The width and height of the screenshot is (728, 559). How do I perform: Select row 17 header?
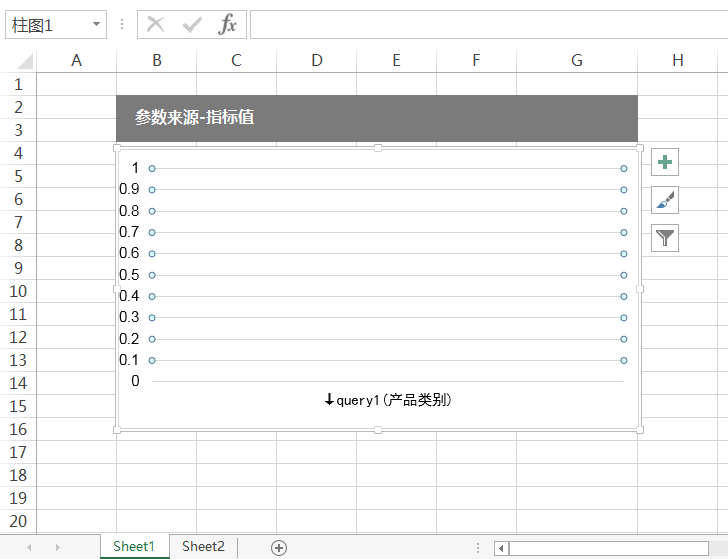click(x=18, y=452)
